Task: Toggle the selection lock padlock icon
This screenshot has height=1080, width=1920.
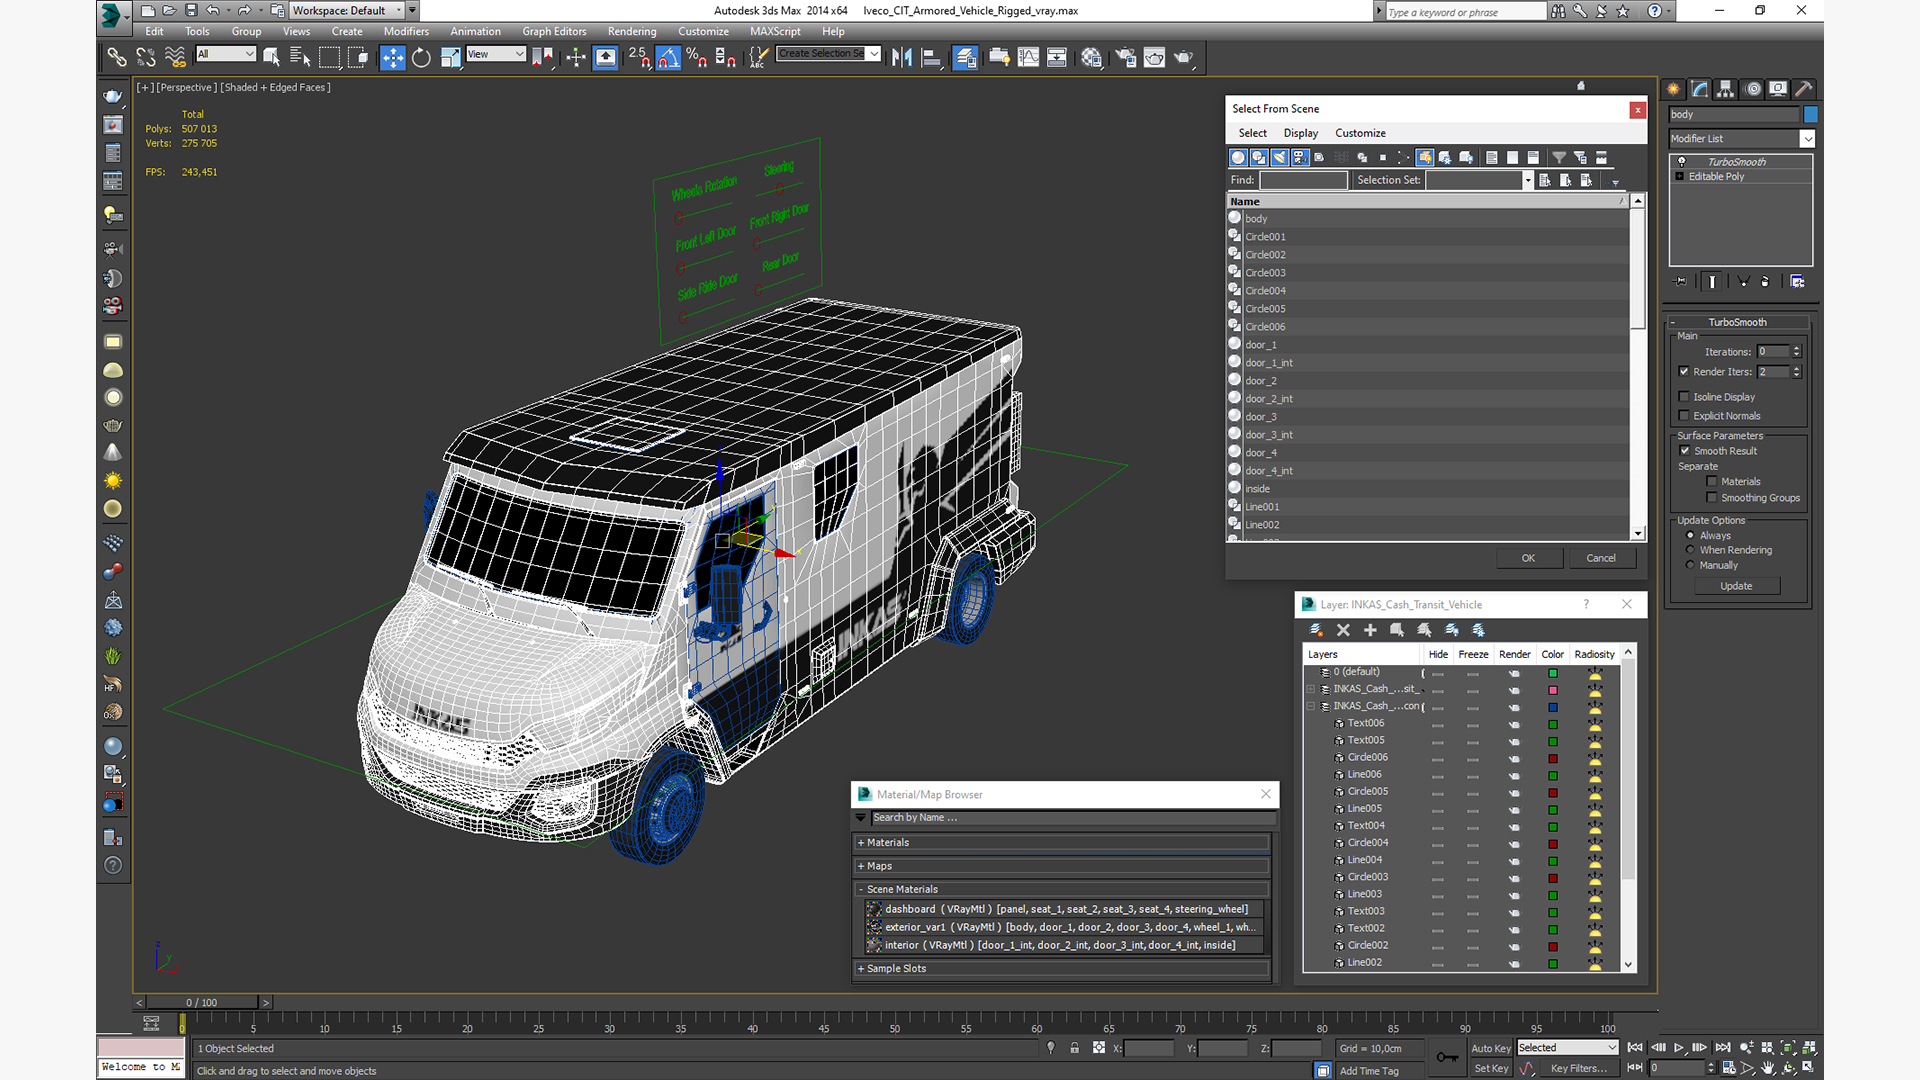Action: point(1074,1048)
